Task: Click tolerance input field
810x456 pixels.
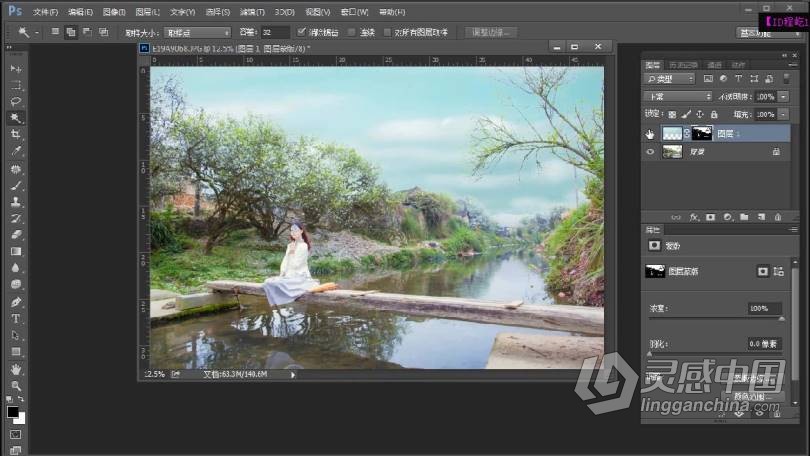Action: click(274, 33)
